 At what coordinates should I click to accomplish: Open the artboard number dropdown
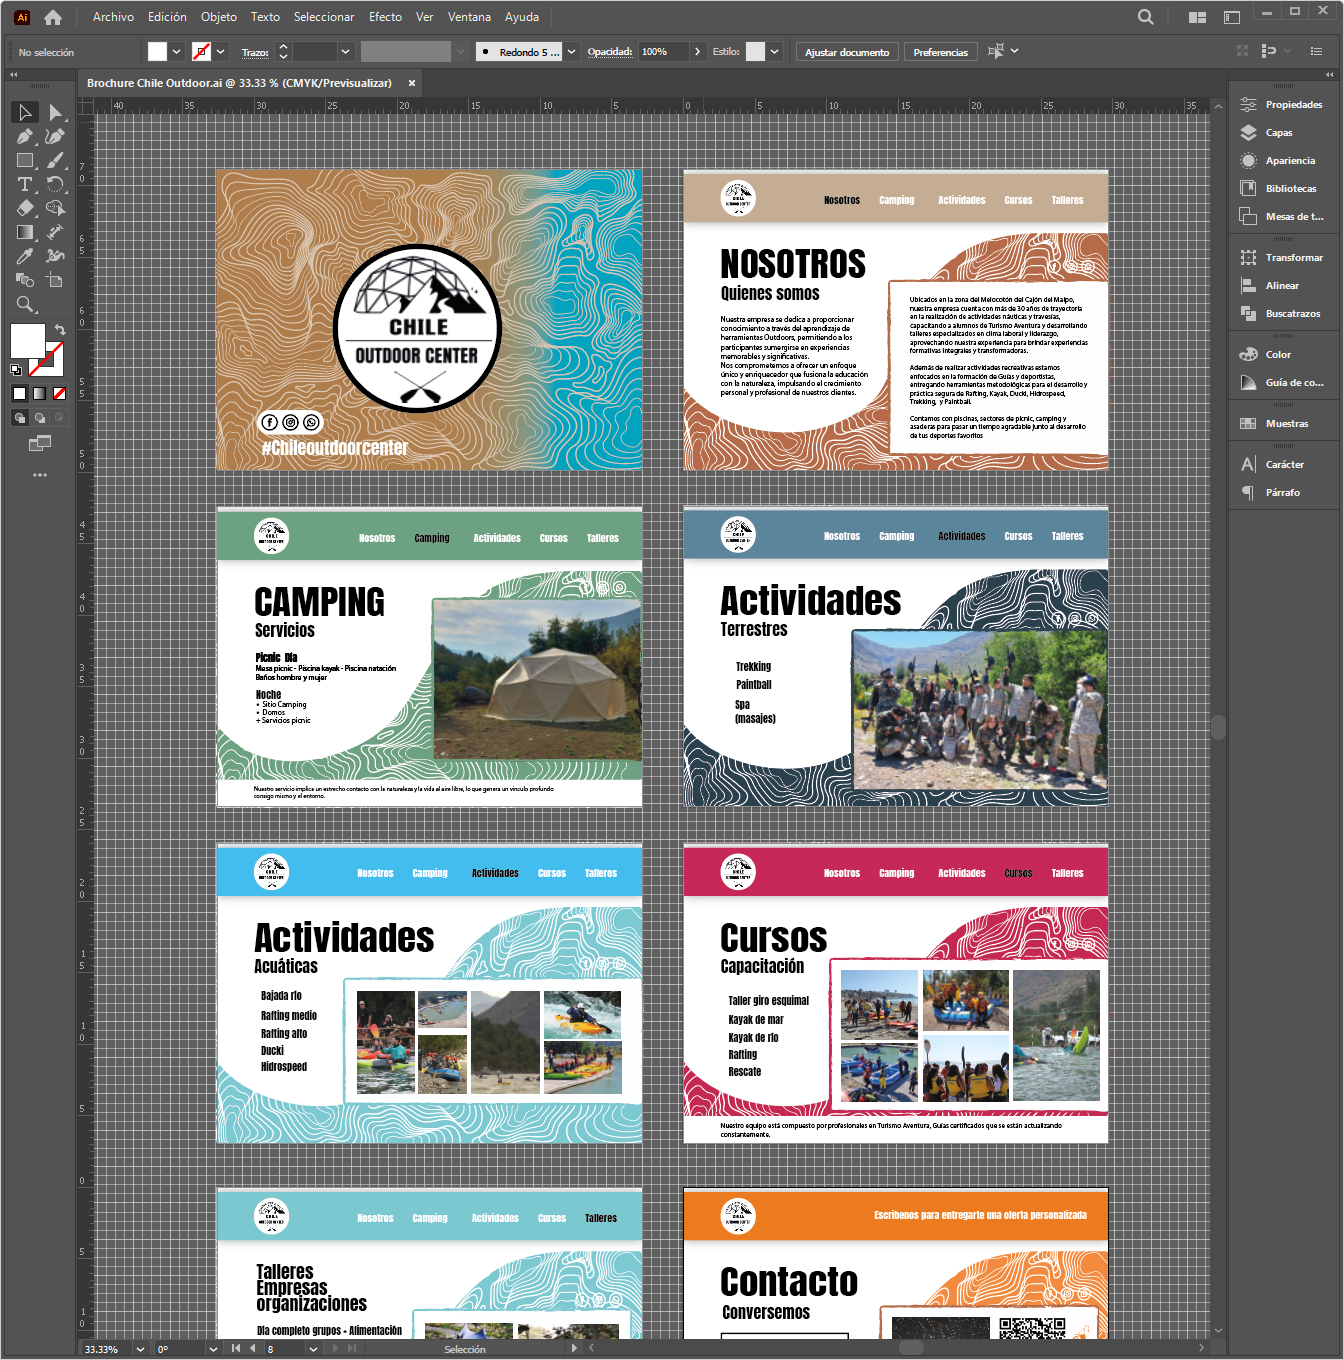pos(313,1349)
